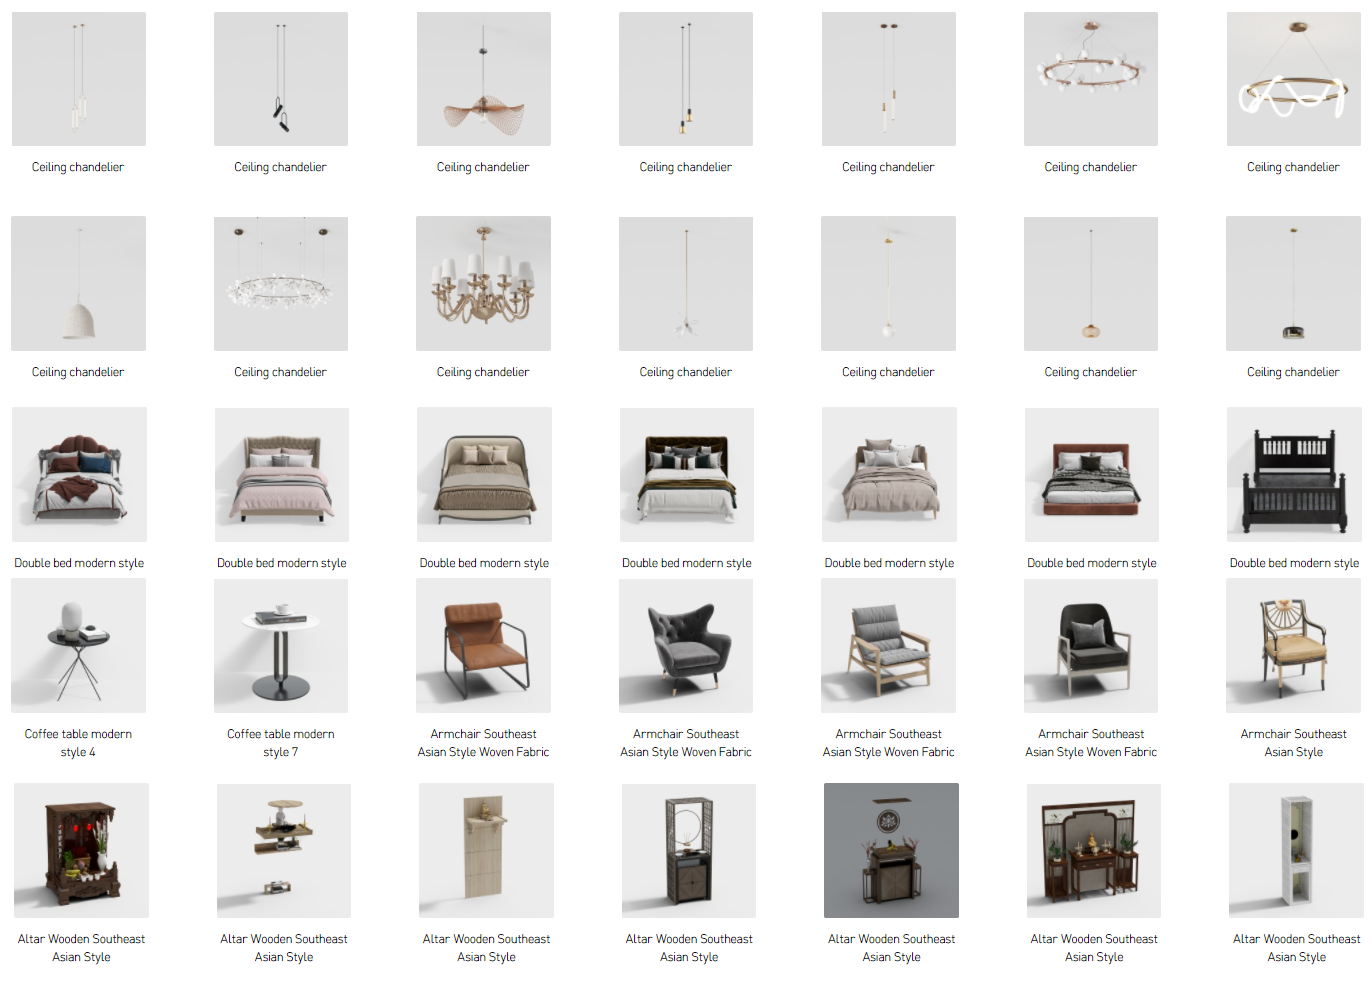Image resolution: width=1372 pixels, height=981 pixels.
Task: Open the black wooden spindle double bed
Action: 1294,474
